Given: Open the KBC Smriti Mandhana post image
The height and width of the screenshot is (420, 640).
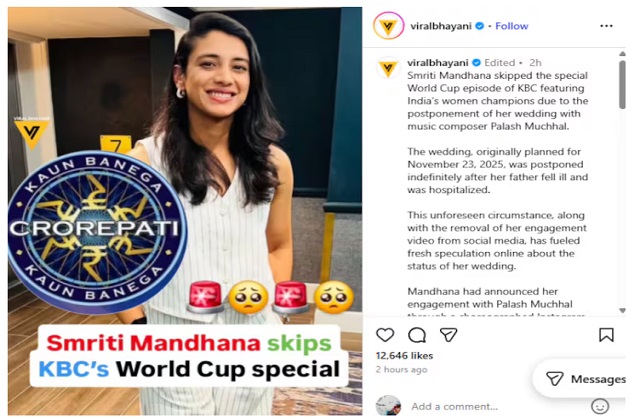Looking at the screenshot, I should coord(185,211).
